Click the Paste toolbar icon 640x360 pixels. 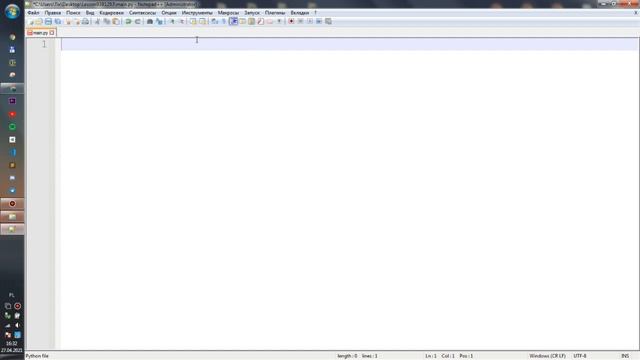pos(116,21)
